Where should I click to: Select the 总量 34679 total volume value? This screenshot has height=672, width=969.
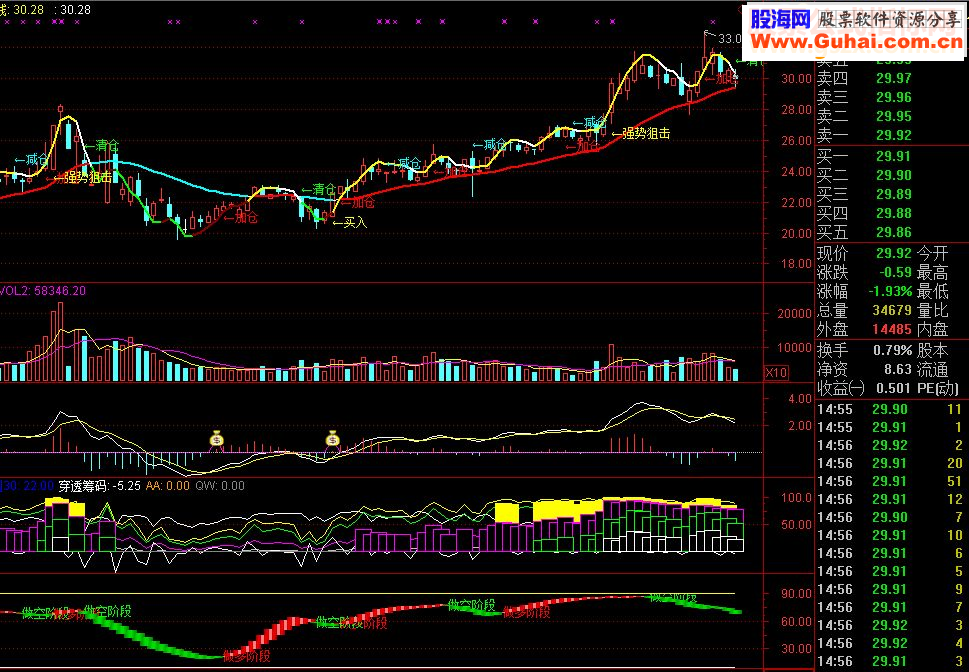894,311
